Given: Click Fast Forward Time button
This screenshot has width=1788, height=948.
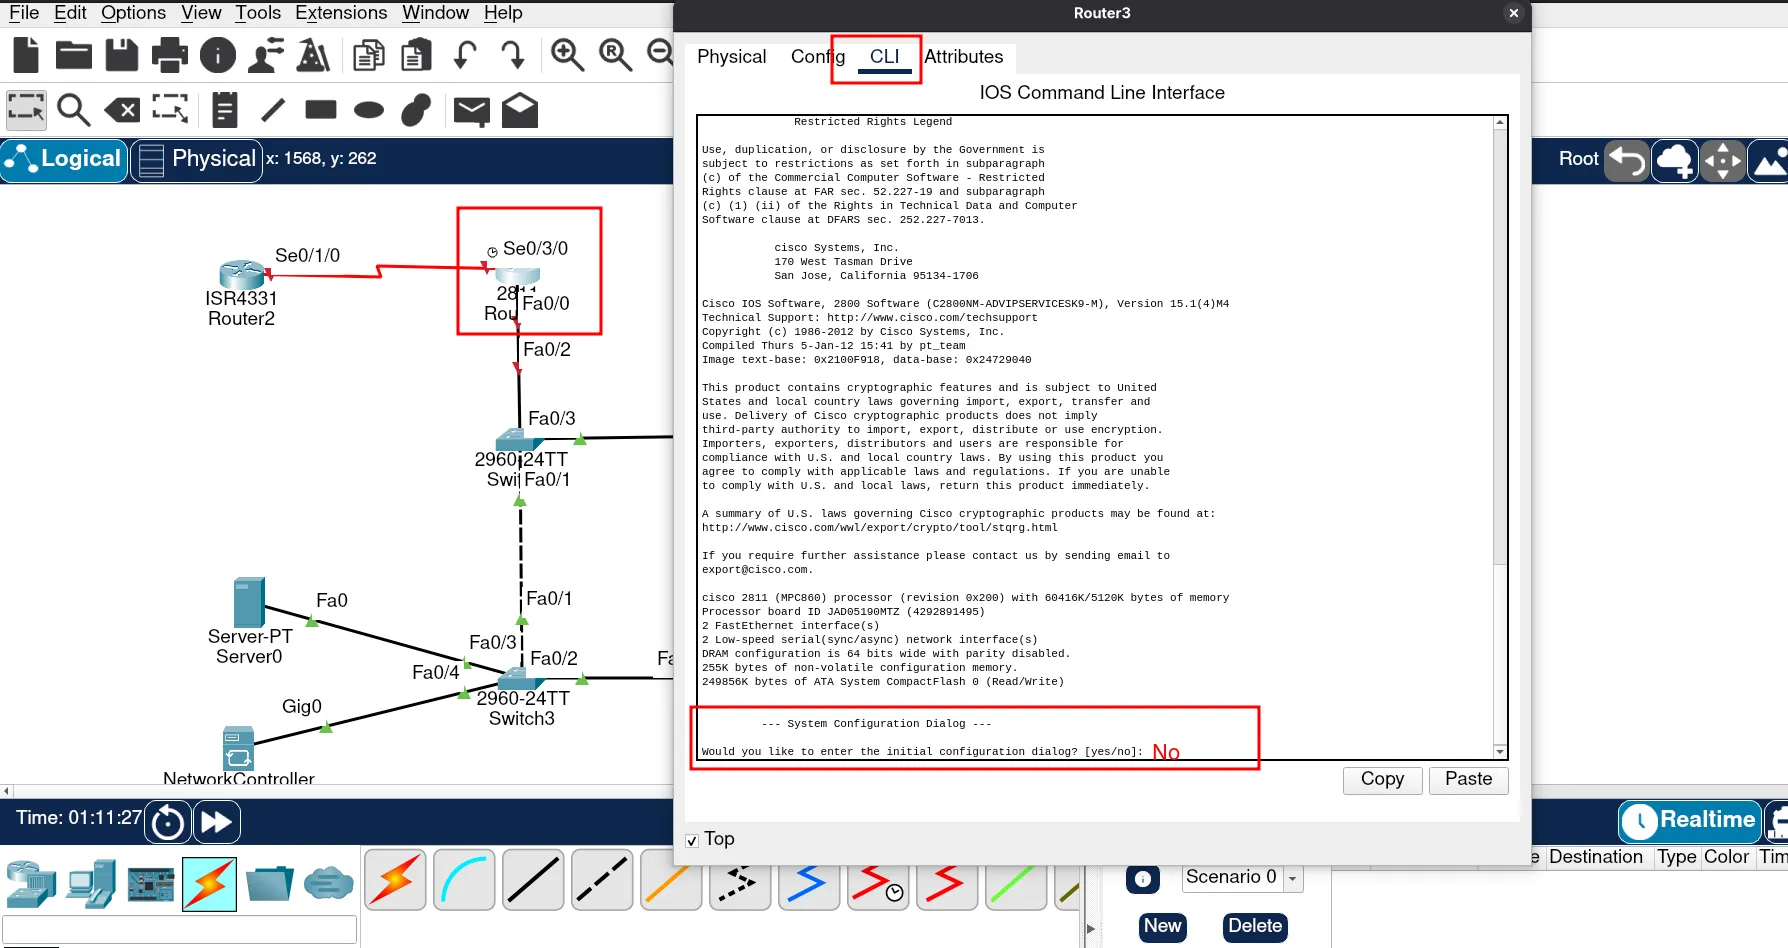Looking at the screenshot, I should click(216, 822).
